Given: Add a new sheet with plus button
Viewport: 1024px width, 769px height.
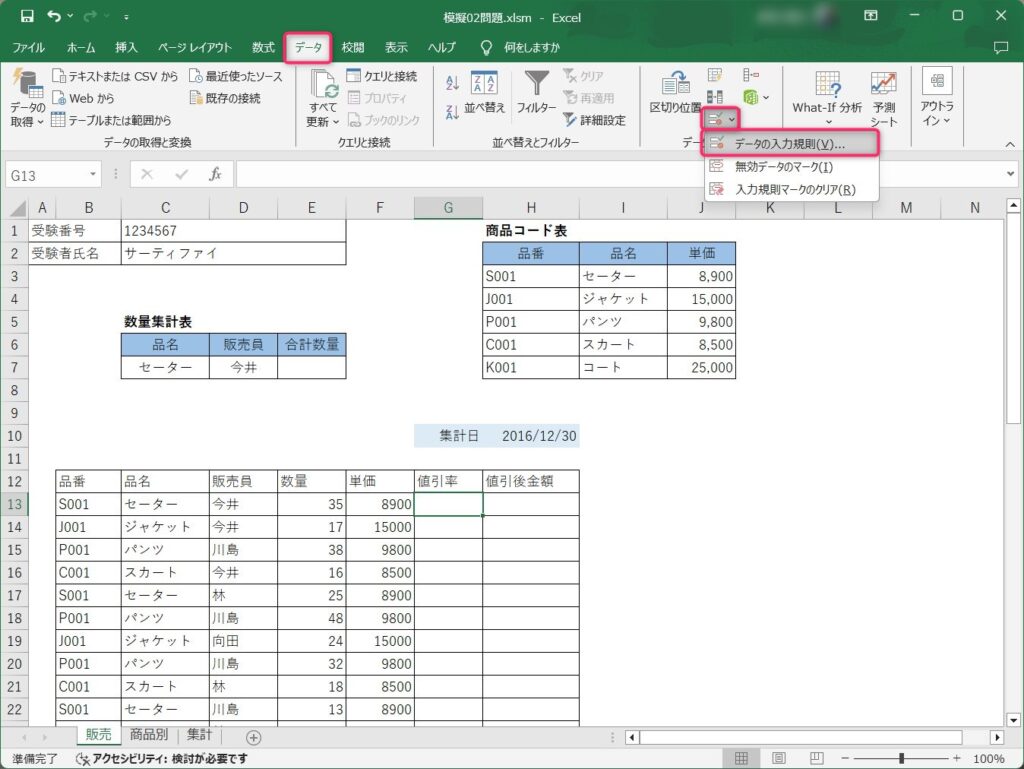Looking at the screenshot, I should coord(254,737).
